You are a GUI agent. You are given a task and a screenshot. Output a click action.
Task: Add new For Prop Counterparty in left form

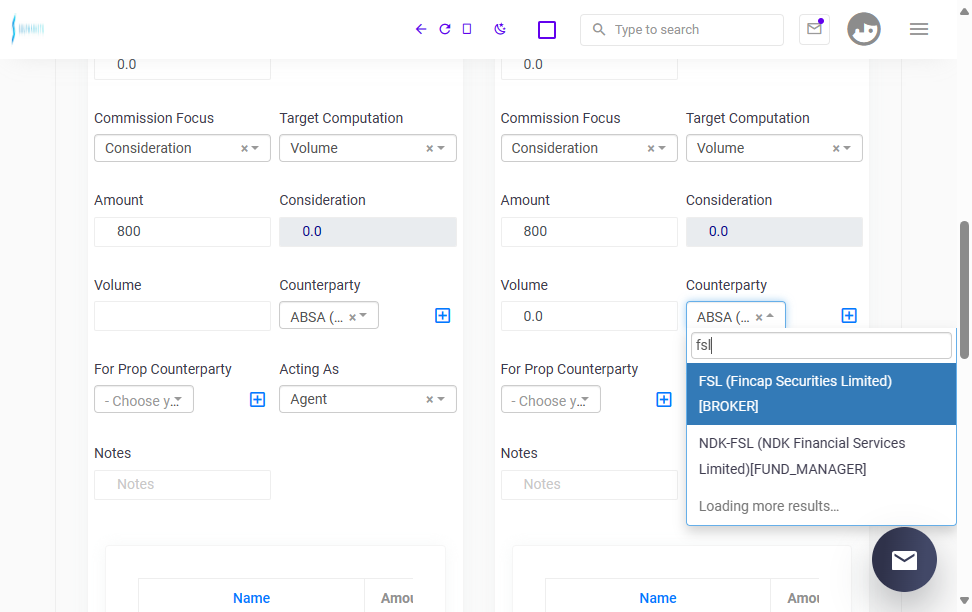pos(257,399)
